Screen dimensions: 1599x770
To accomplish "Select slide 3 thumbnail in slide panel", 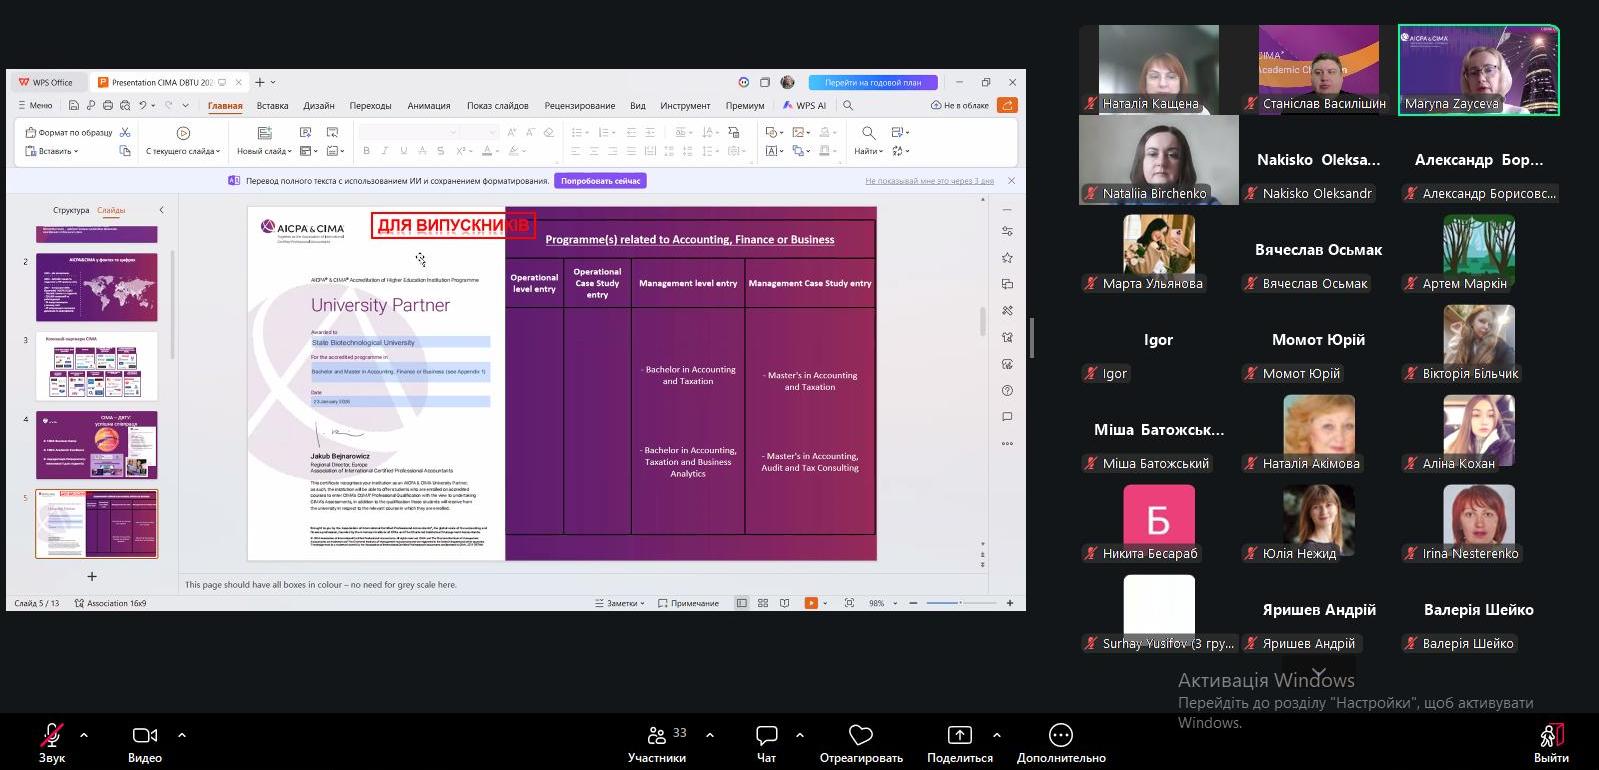I will tap(97, 366).
